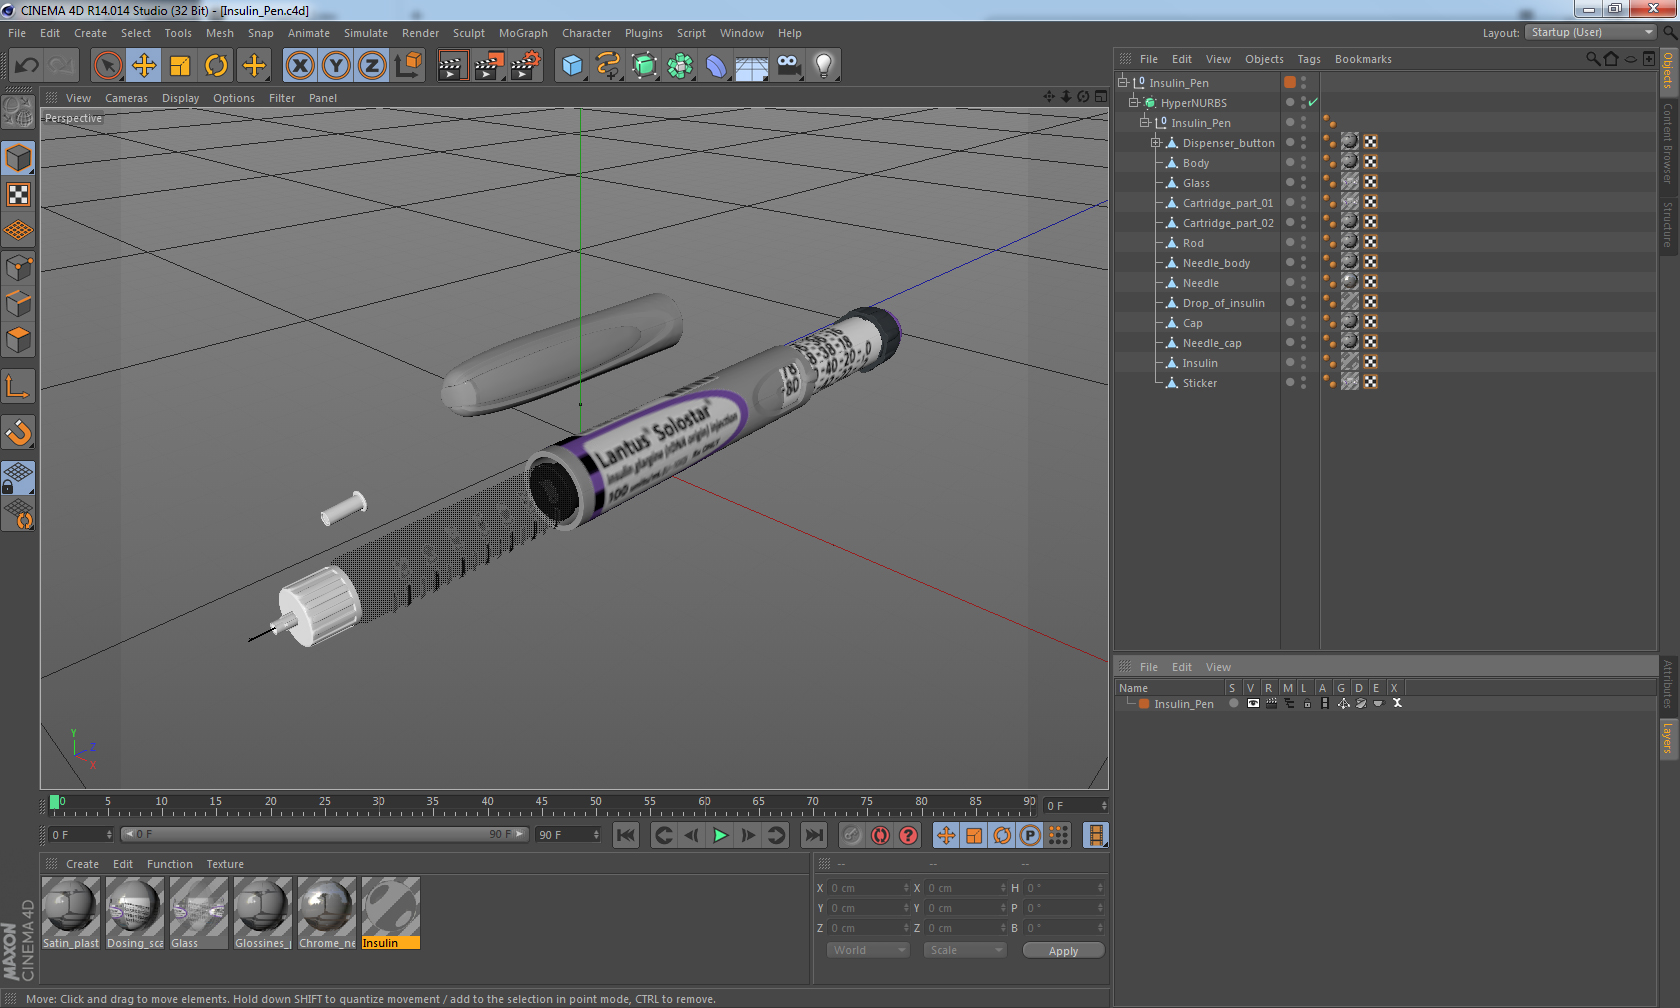The height and width of the screenshot is (1008, 1680).
Task: Select the Move tool
Action: [x=144, y=66]
